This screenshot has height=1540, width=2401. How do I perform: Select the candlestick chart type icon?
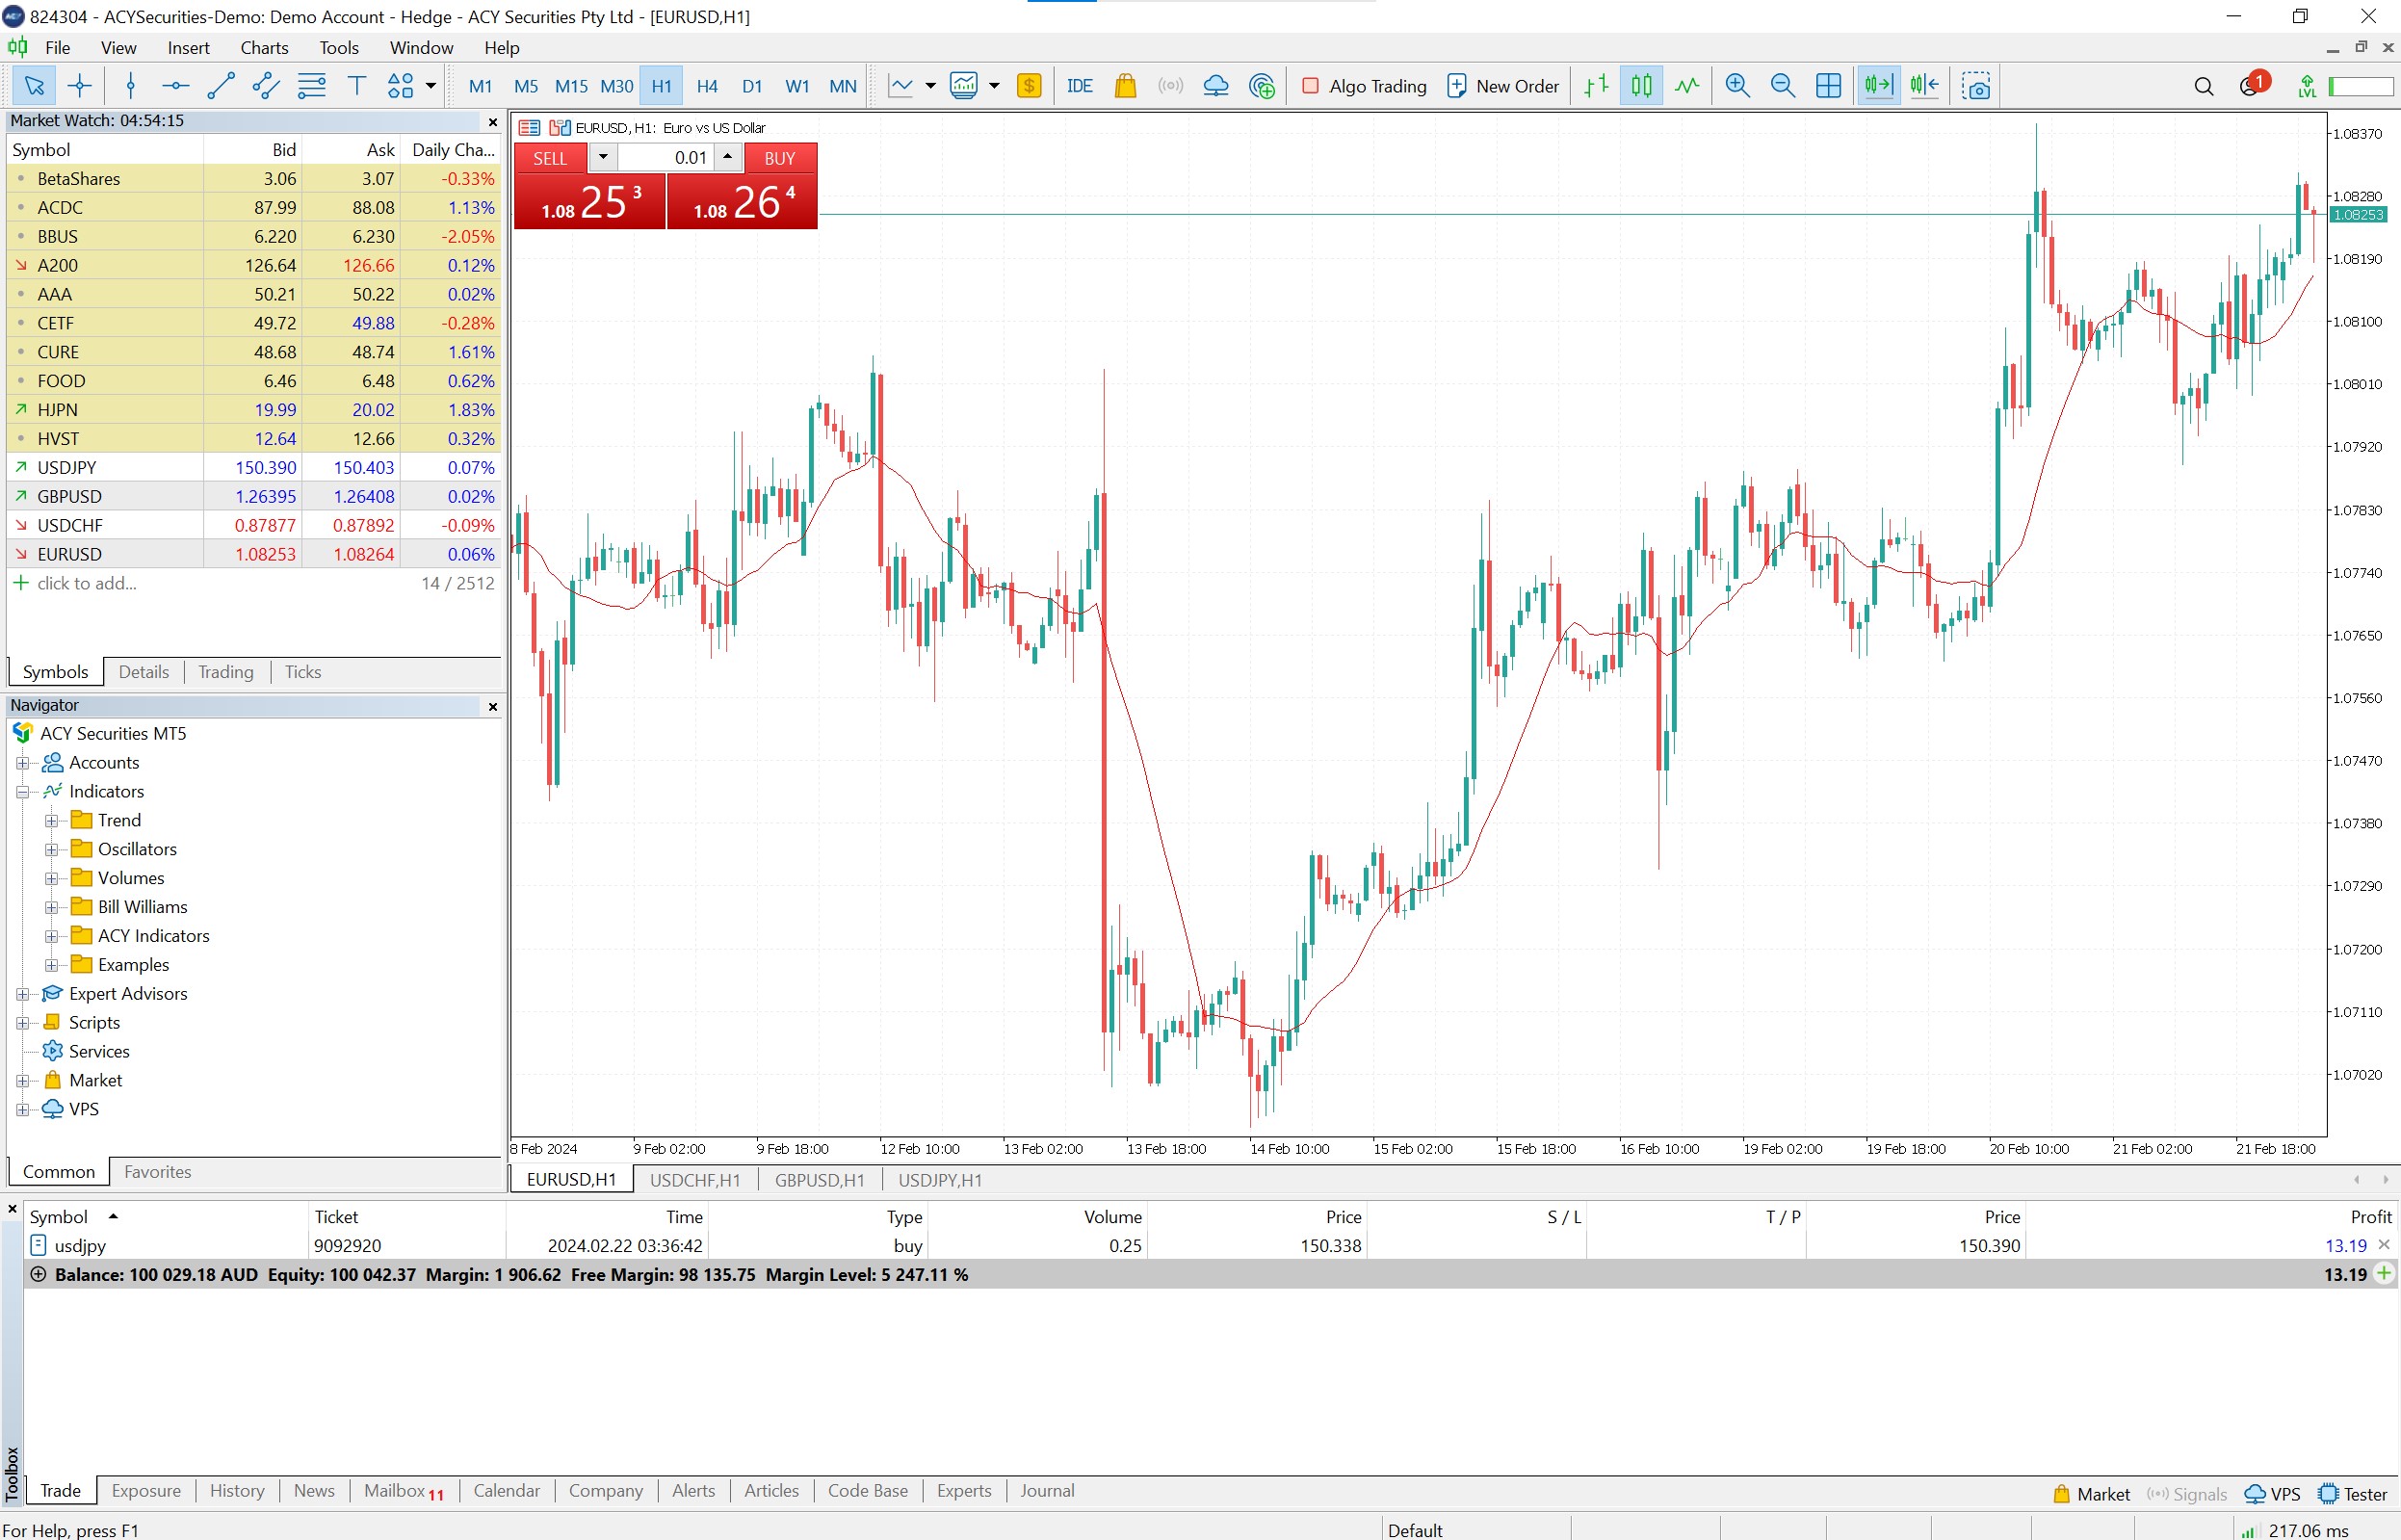[1641, 86]
